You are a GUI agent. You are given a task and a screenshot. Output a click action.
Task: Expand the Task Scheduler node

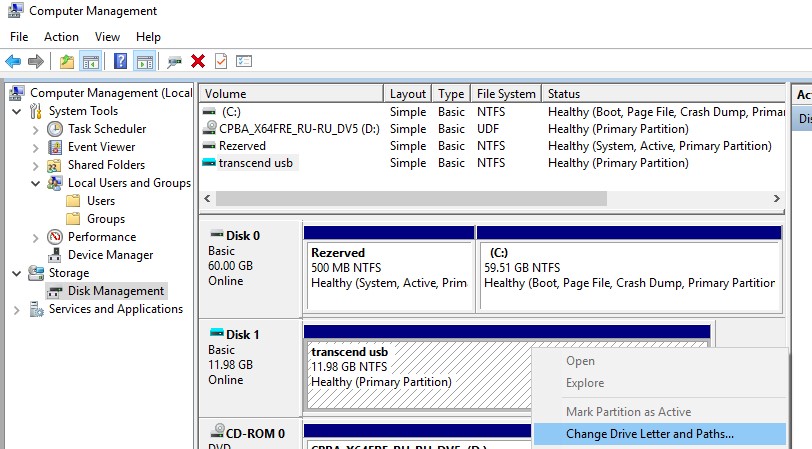pos(36,129)
